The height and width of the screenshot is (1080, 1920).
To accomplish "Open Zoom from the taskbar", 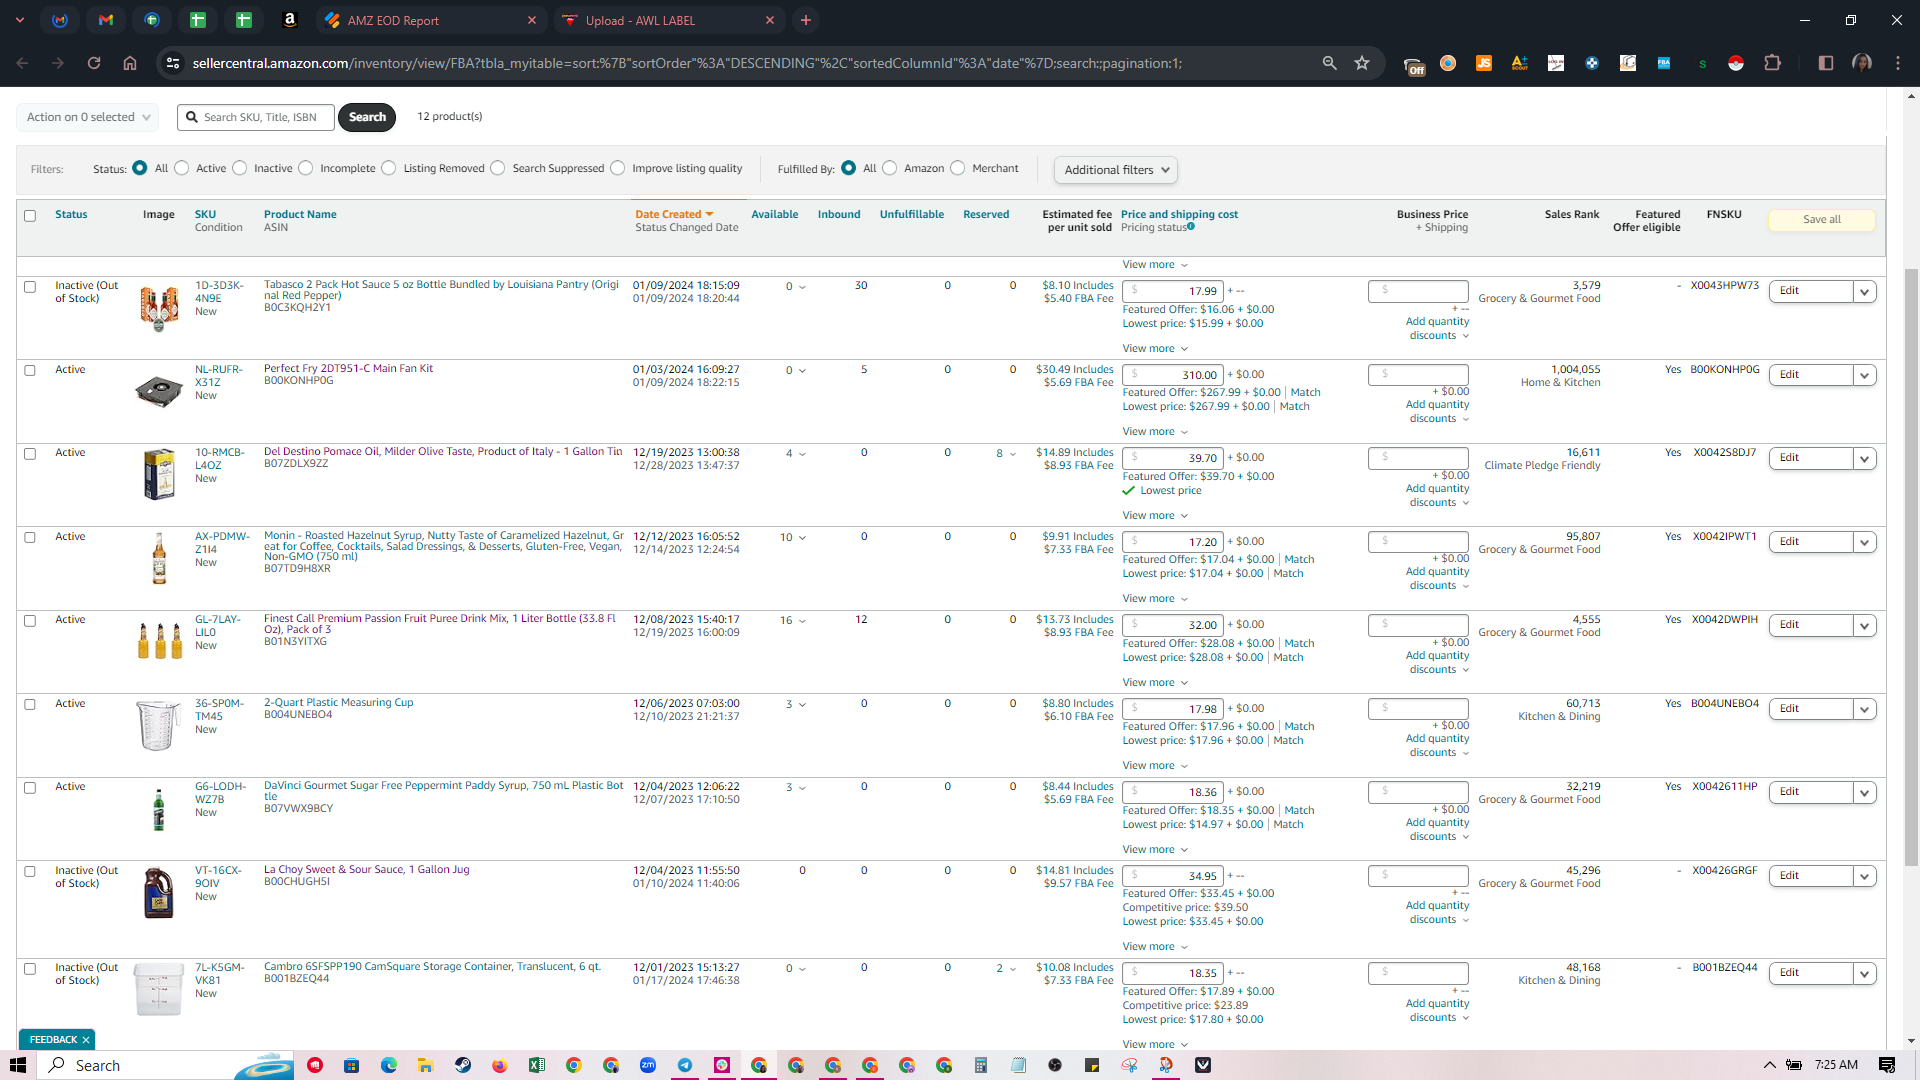I will click(648, 1065).
